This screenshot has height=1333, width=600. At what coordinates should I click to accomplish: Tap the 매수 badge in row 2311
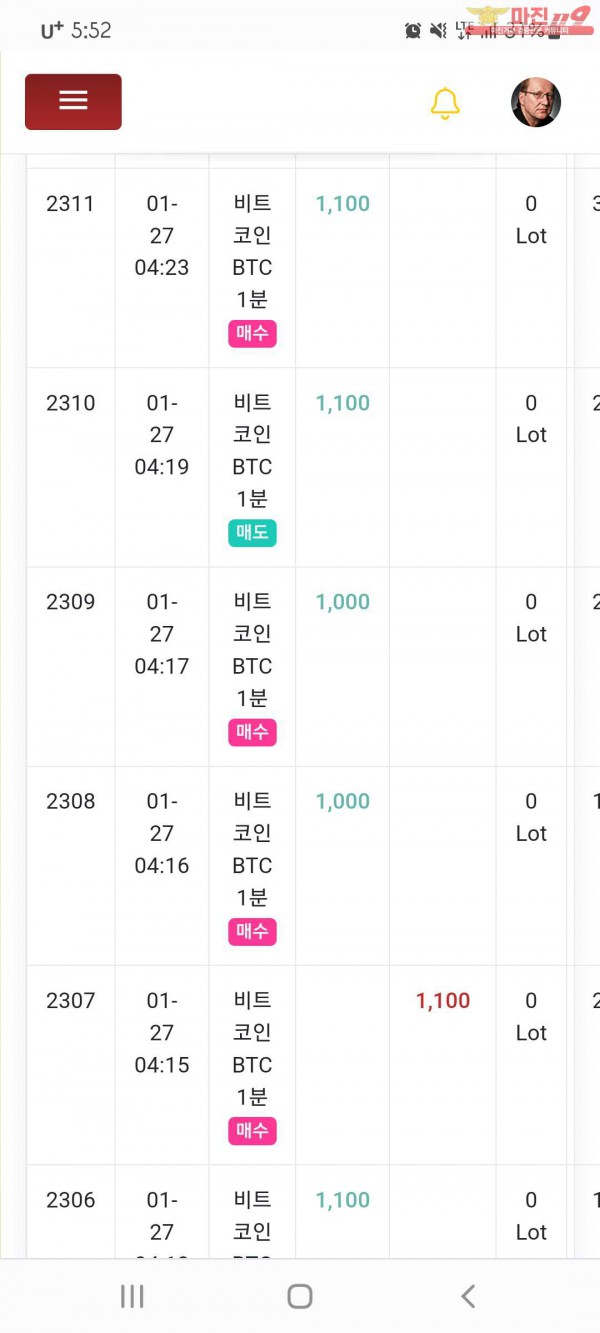[252, 333]
